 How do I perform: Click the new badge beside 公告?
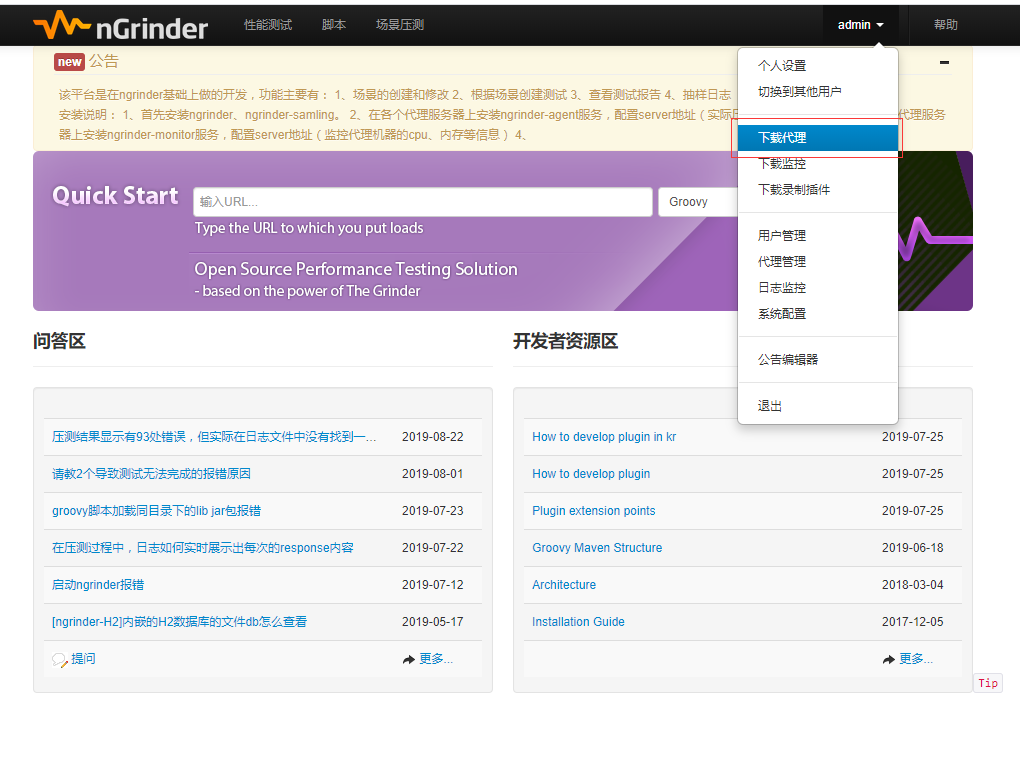70,62
